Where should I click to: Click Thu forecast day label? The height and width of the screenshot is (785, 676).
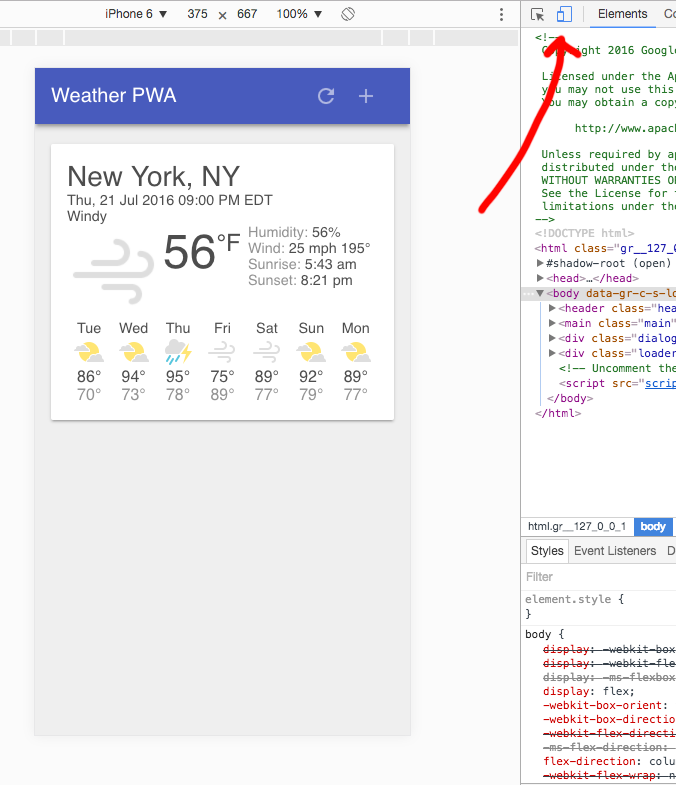pos(178,328)
